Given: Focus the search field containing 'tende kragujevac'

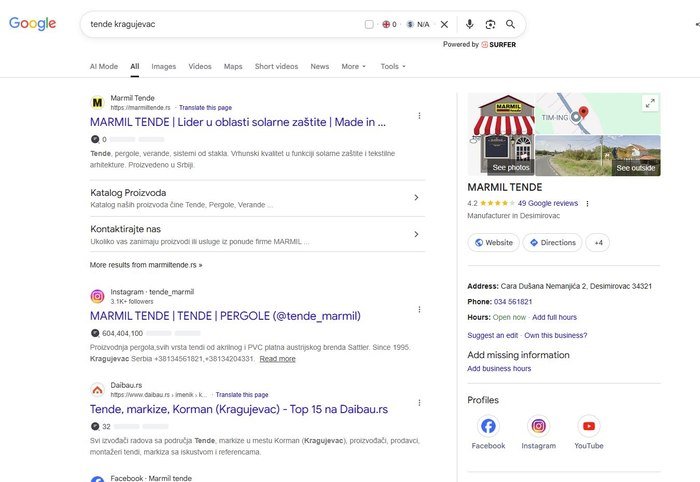Looking at the screenshot, I should [223, 24].
